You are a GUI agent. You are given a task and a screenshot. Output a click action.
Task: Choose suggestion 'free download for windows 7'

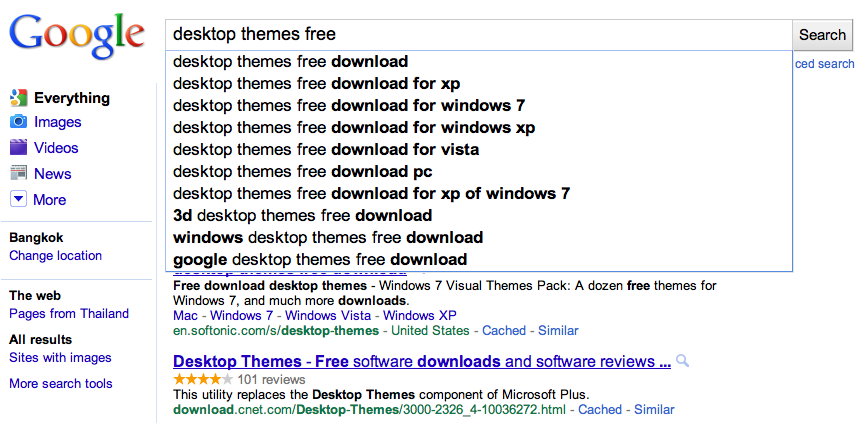tap(479, 105)
